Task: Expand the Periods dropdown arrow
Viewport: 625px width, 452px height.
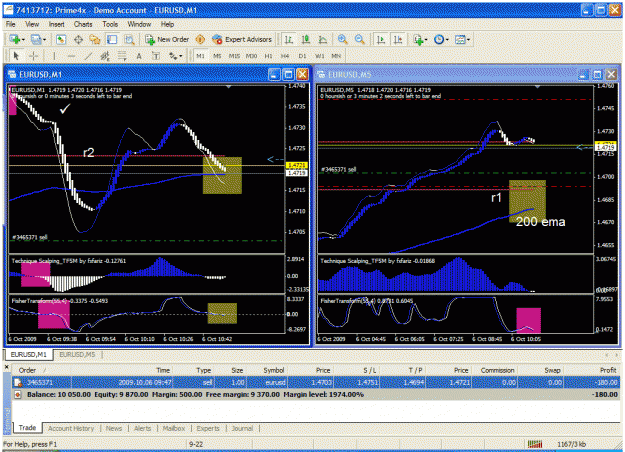Action: click(447, 40)
